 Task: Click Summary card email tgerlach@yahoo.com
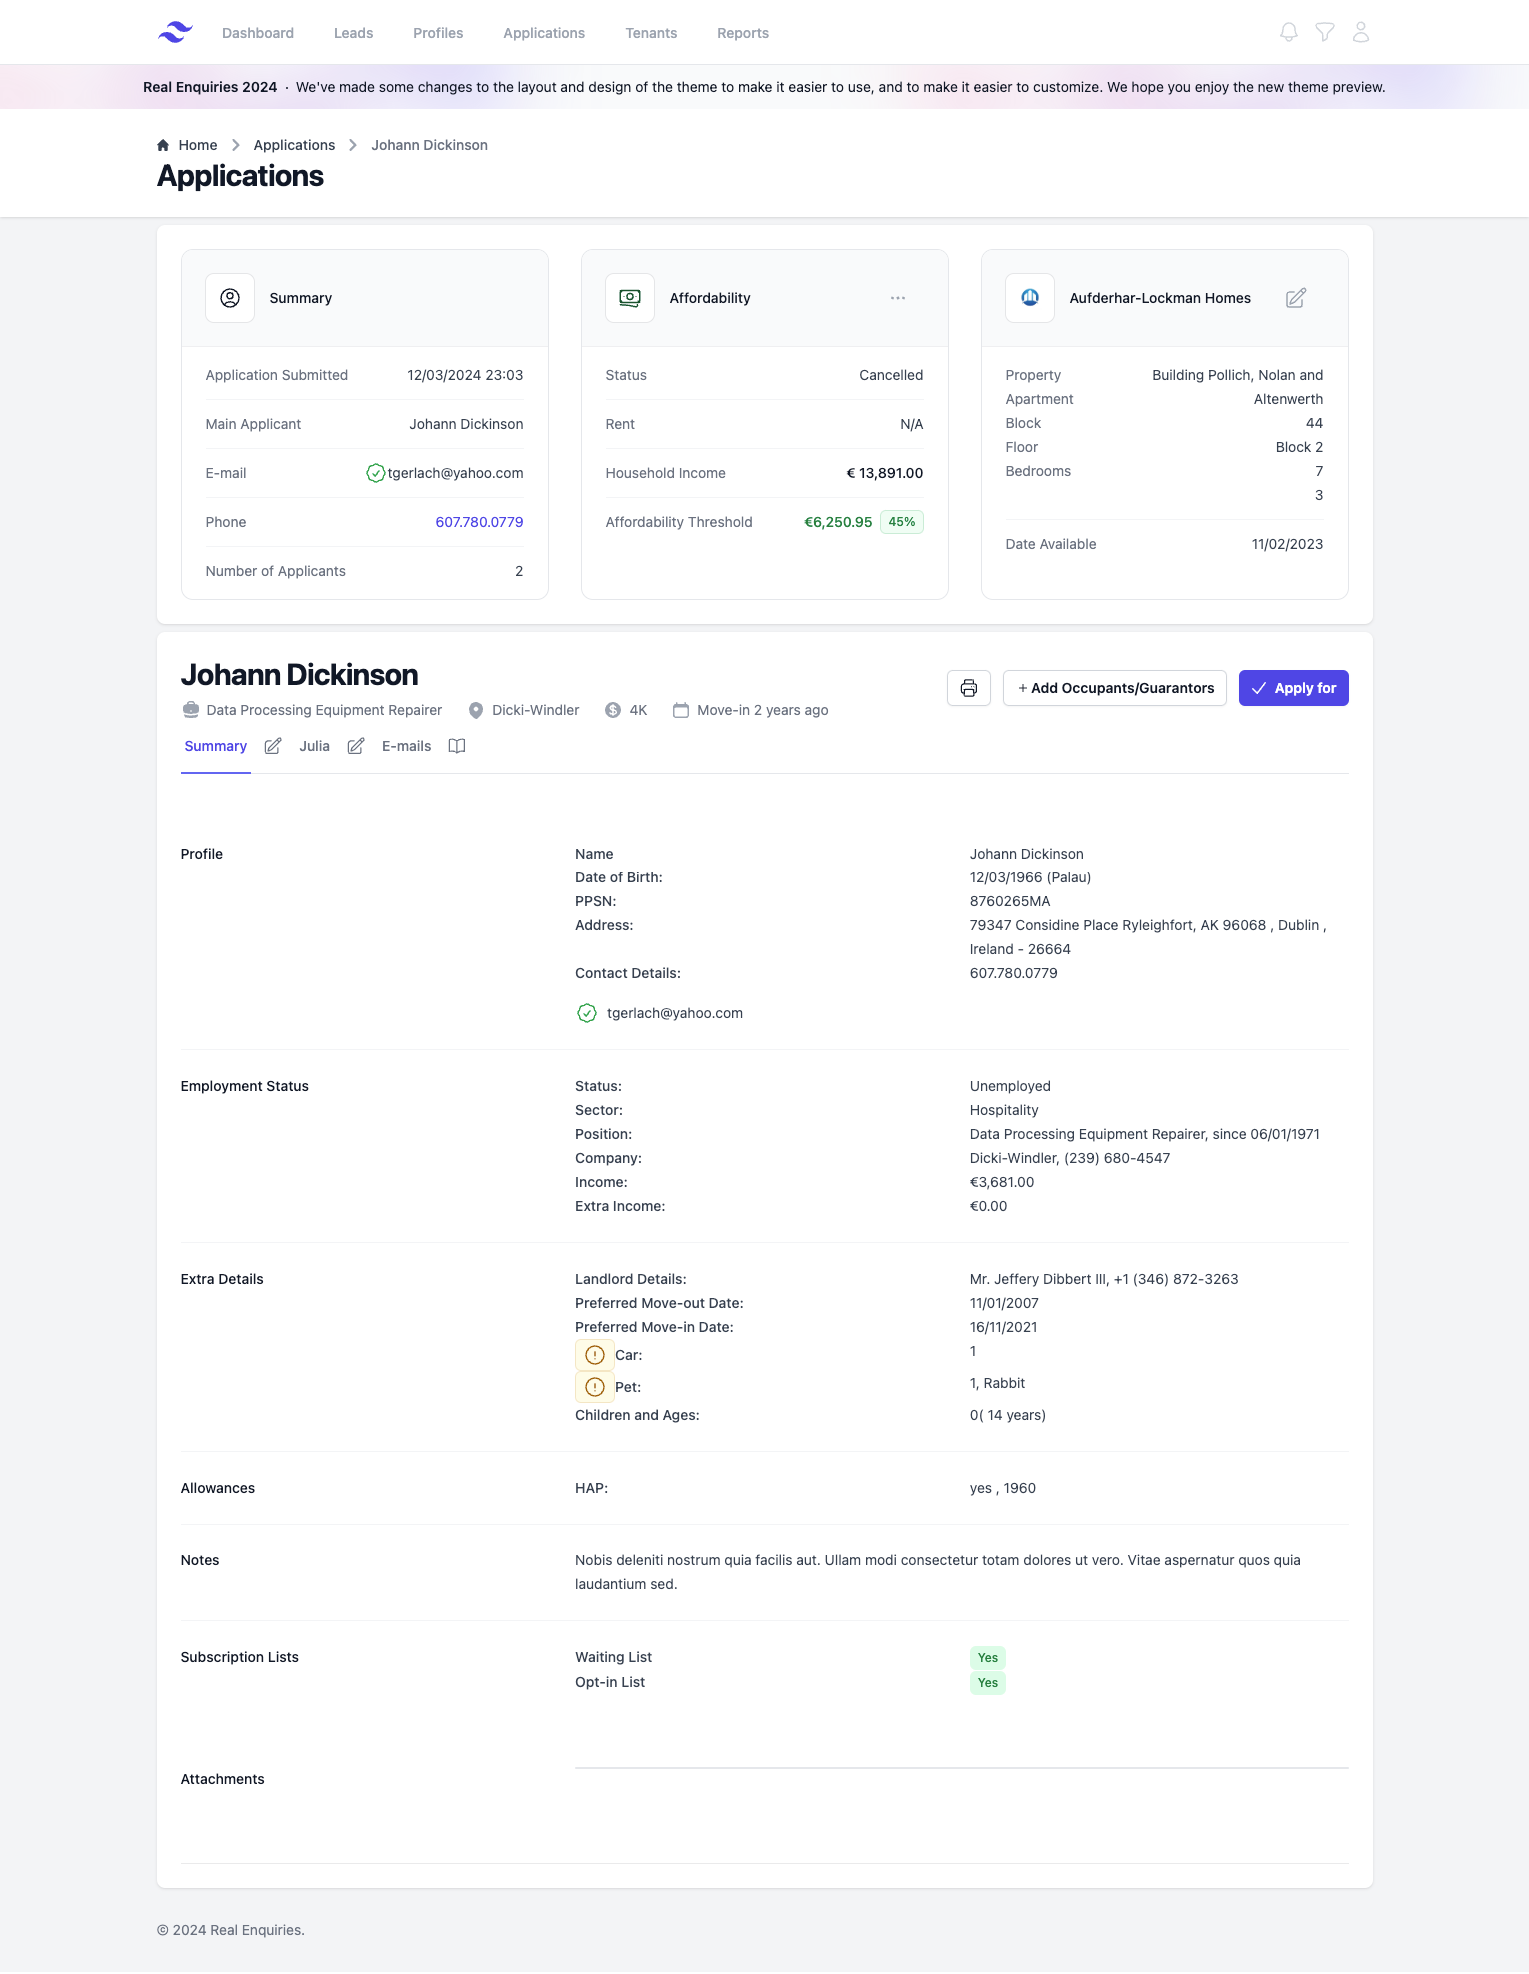456,473
